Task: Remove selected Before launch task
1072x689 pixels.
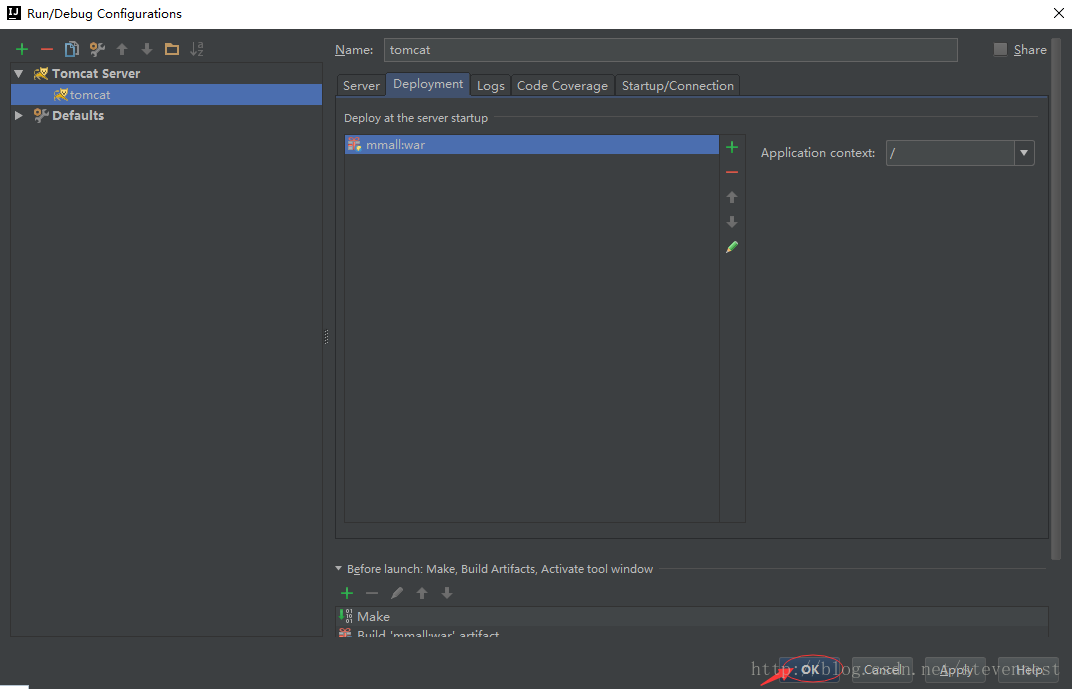Action: pyautogui.click(x=372, y=593)
